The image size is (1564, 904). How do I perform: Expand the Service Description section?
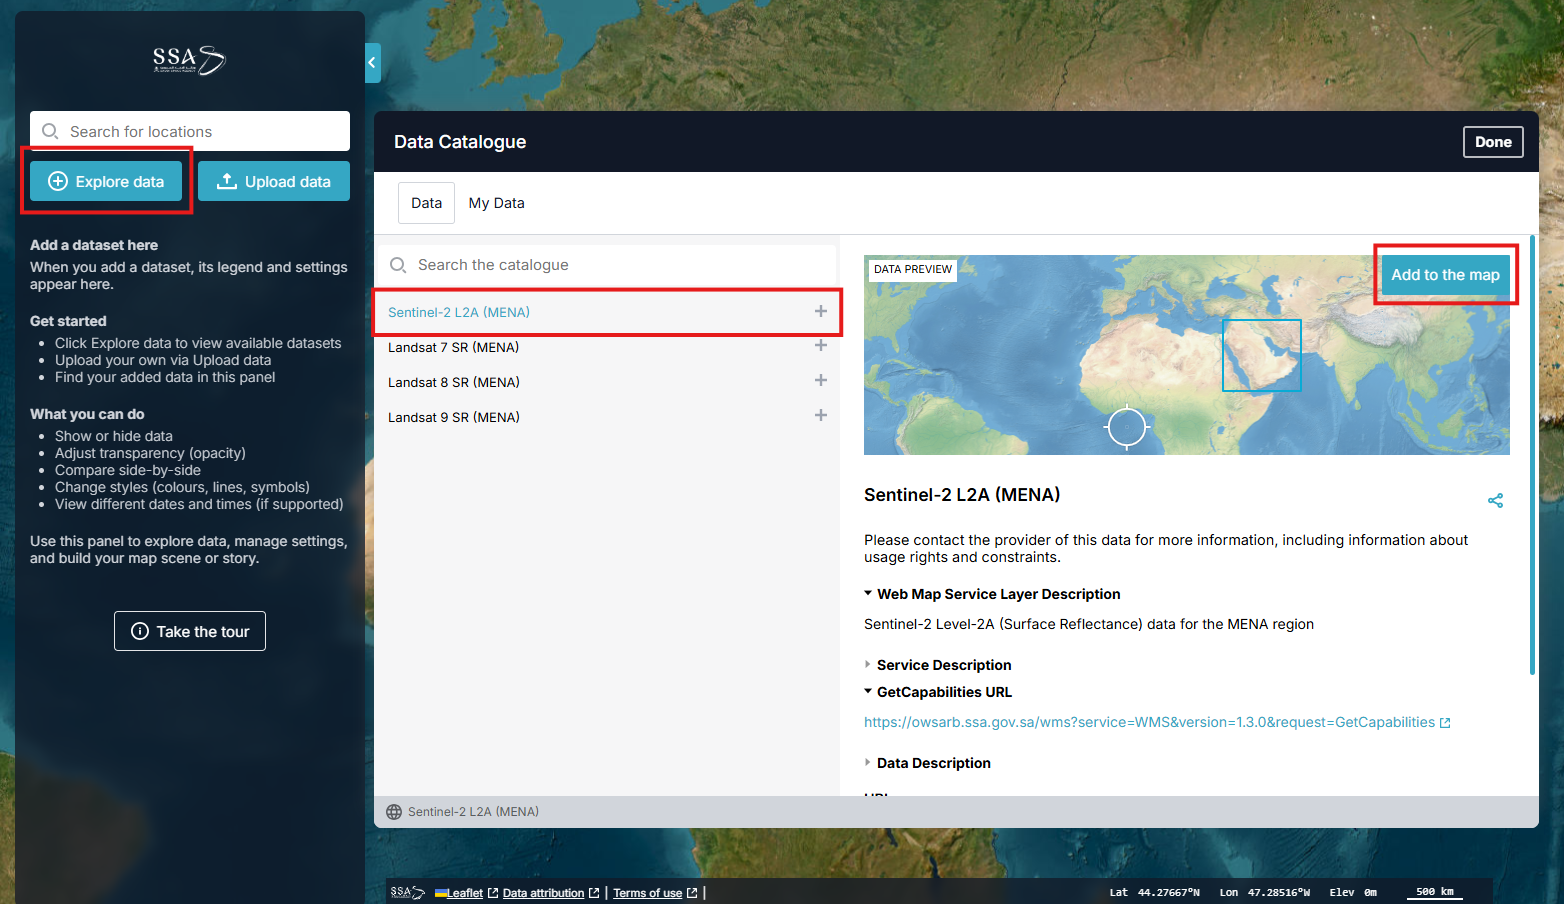coord(943,665)
